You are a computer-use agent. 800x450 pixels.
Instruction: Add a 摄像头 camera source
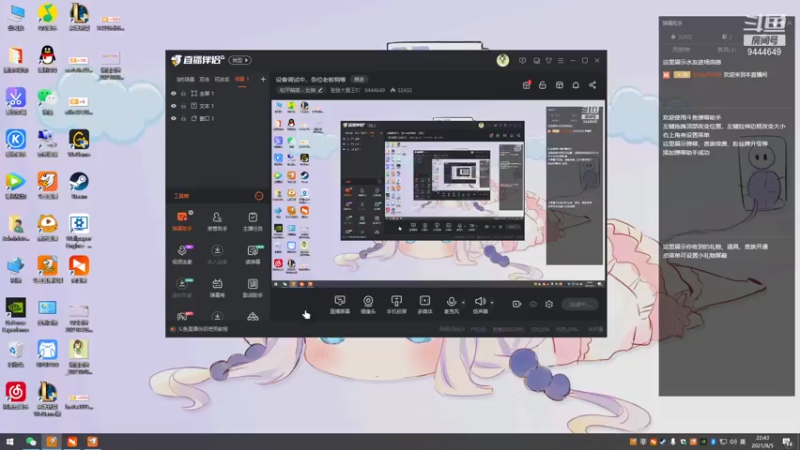[x=368, y=305]
